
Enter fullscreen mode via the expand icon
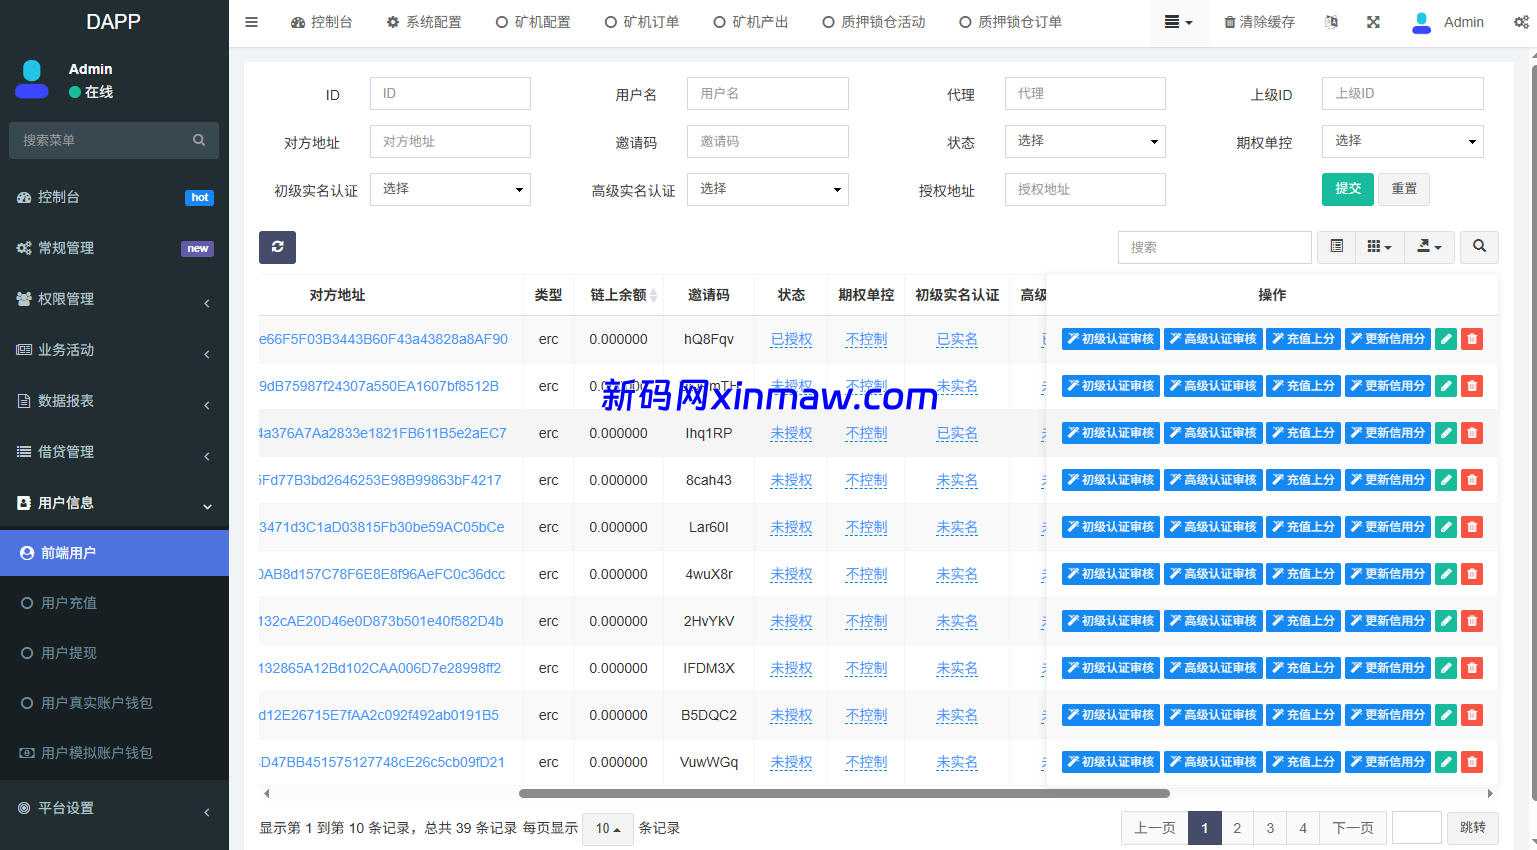click(1373, 22)
